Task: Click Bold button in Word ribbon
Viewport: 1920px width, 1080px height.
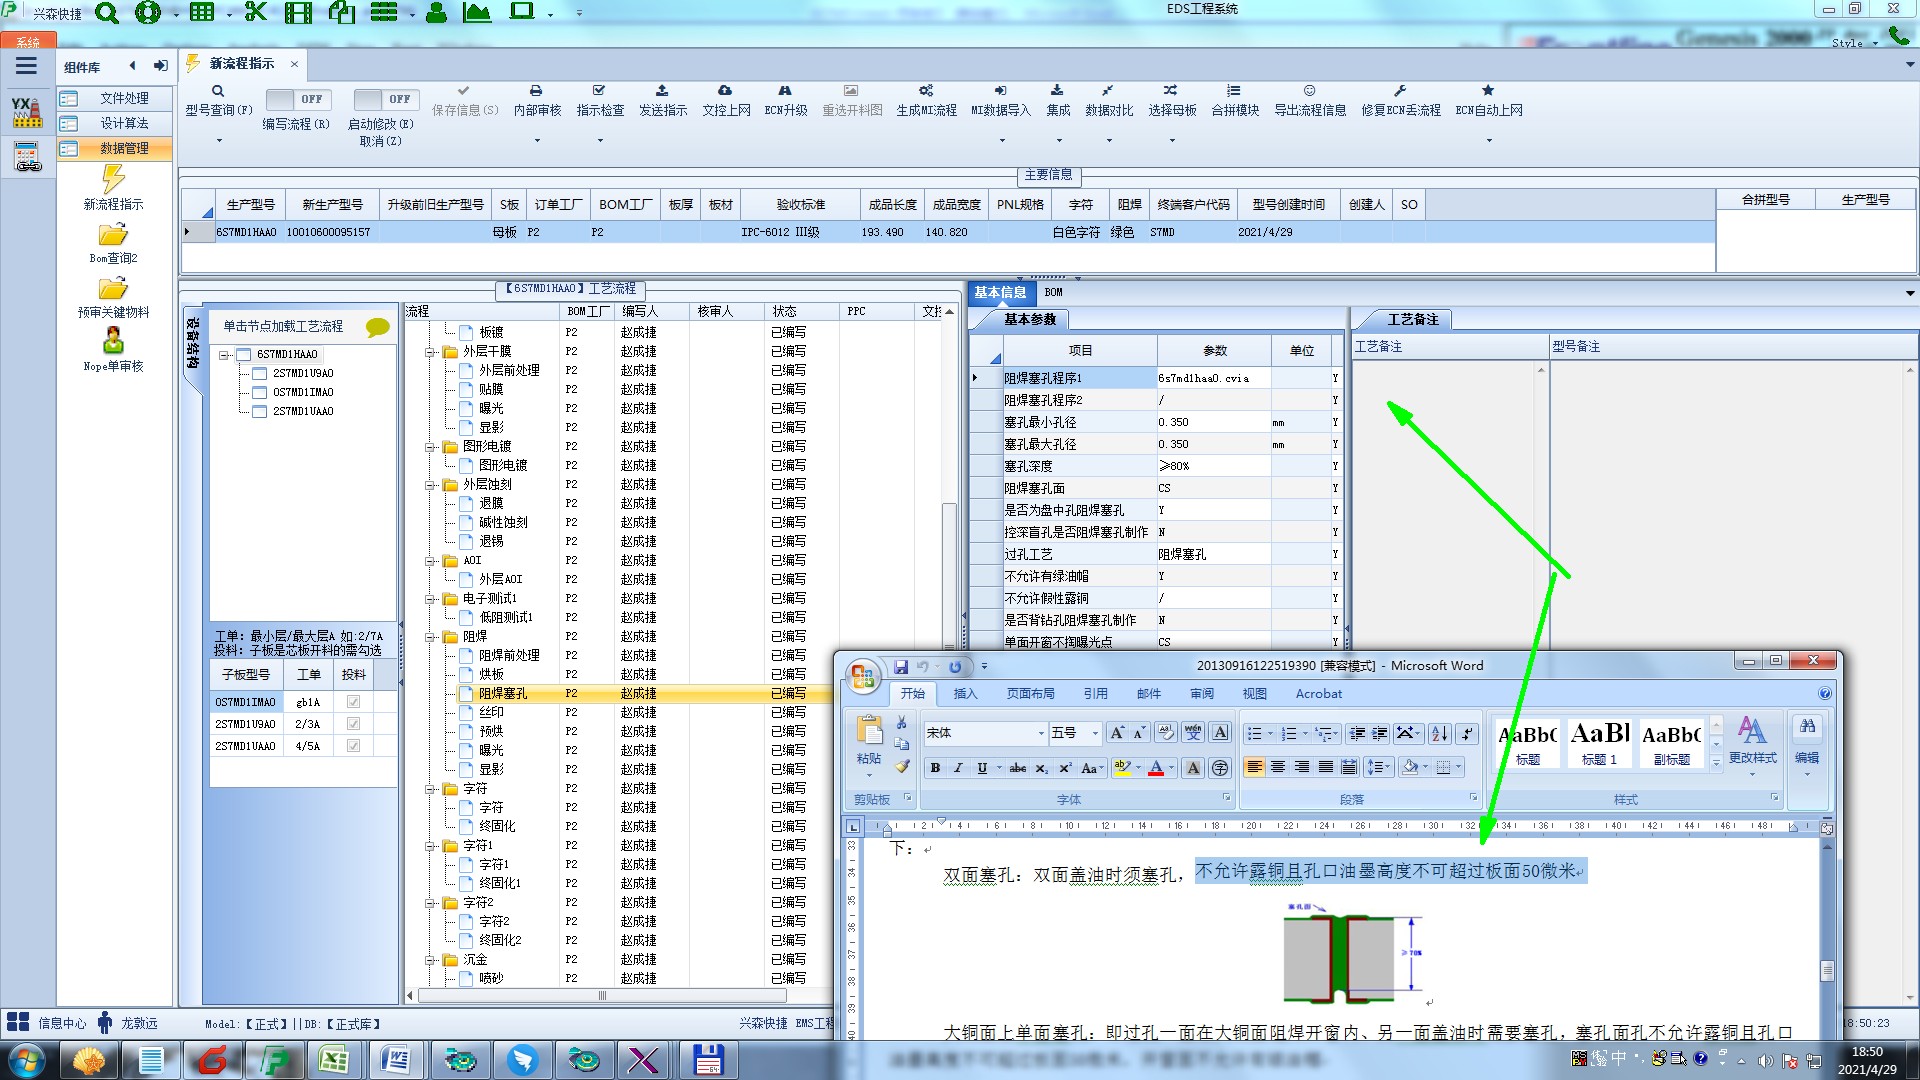Action: (935, 768)
